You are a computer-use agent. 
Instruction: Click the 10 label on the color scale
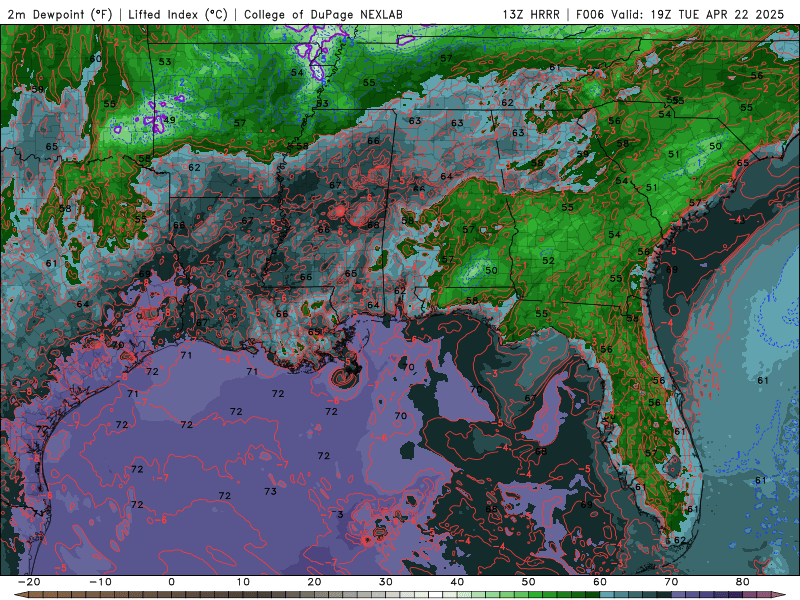(x=243, y=582)
